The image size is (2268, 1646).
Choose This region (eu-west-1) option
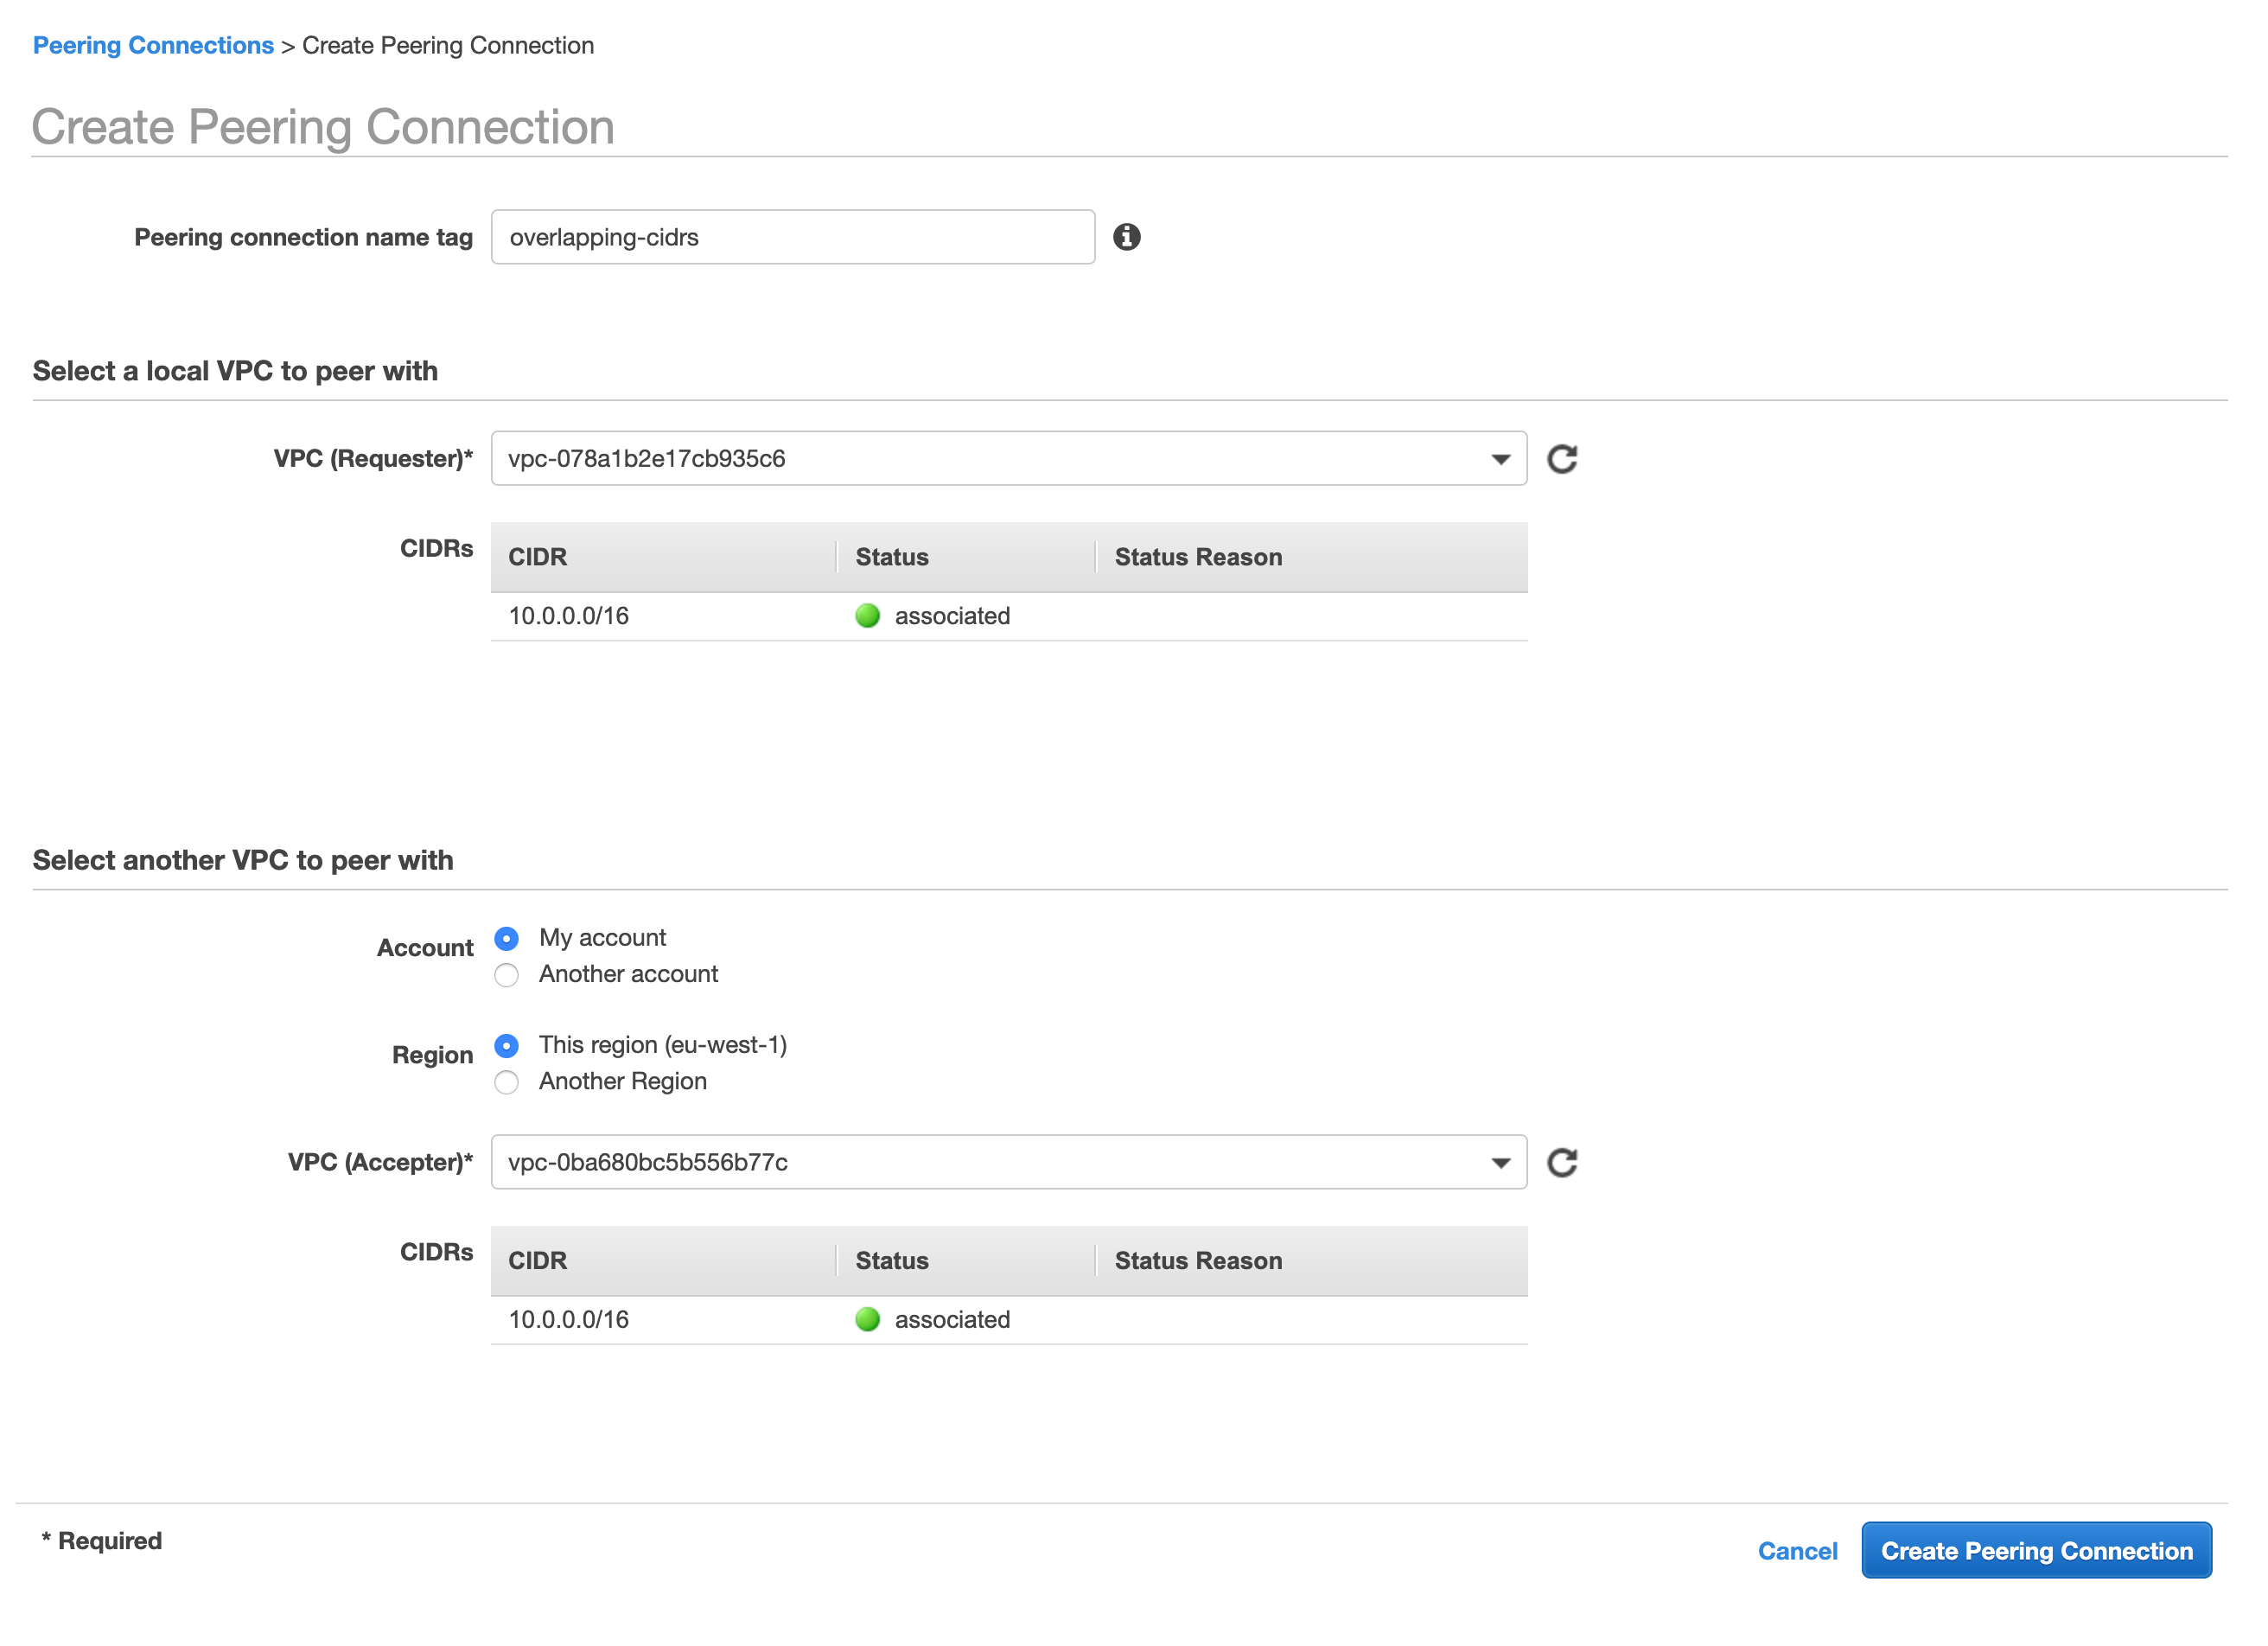point(507,1046)
